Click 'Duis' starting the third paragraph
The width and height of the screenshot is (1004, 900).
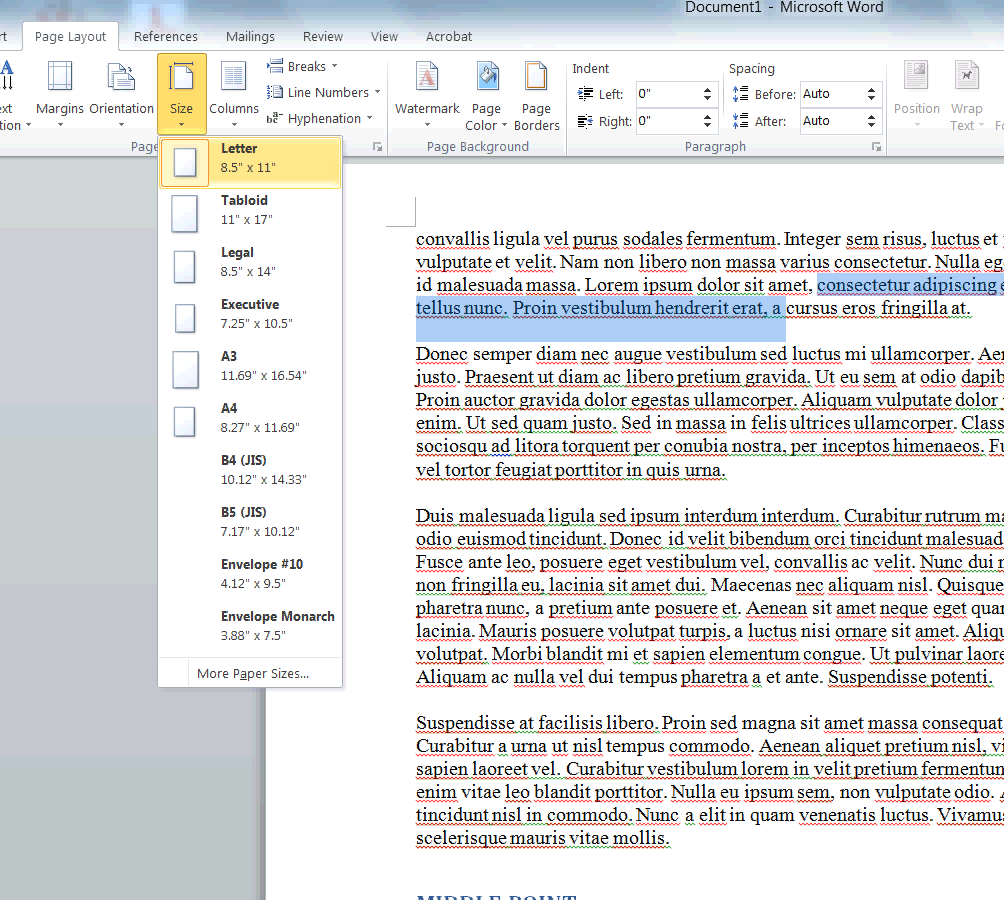[435, 516]
